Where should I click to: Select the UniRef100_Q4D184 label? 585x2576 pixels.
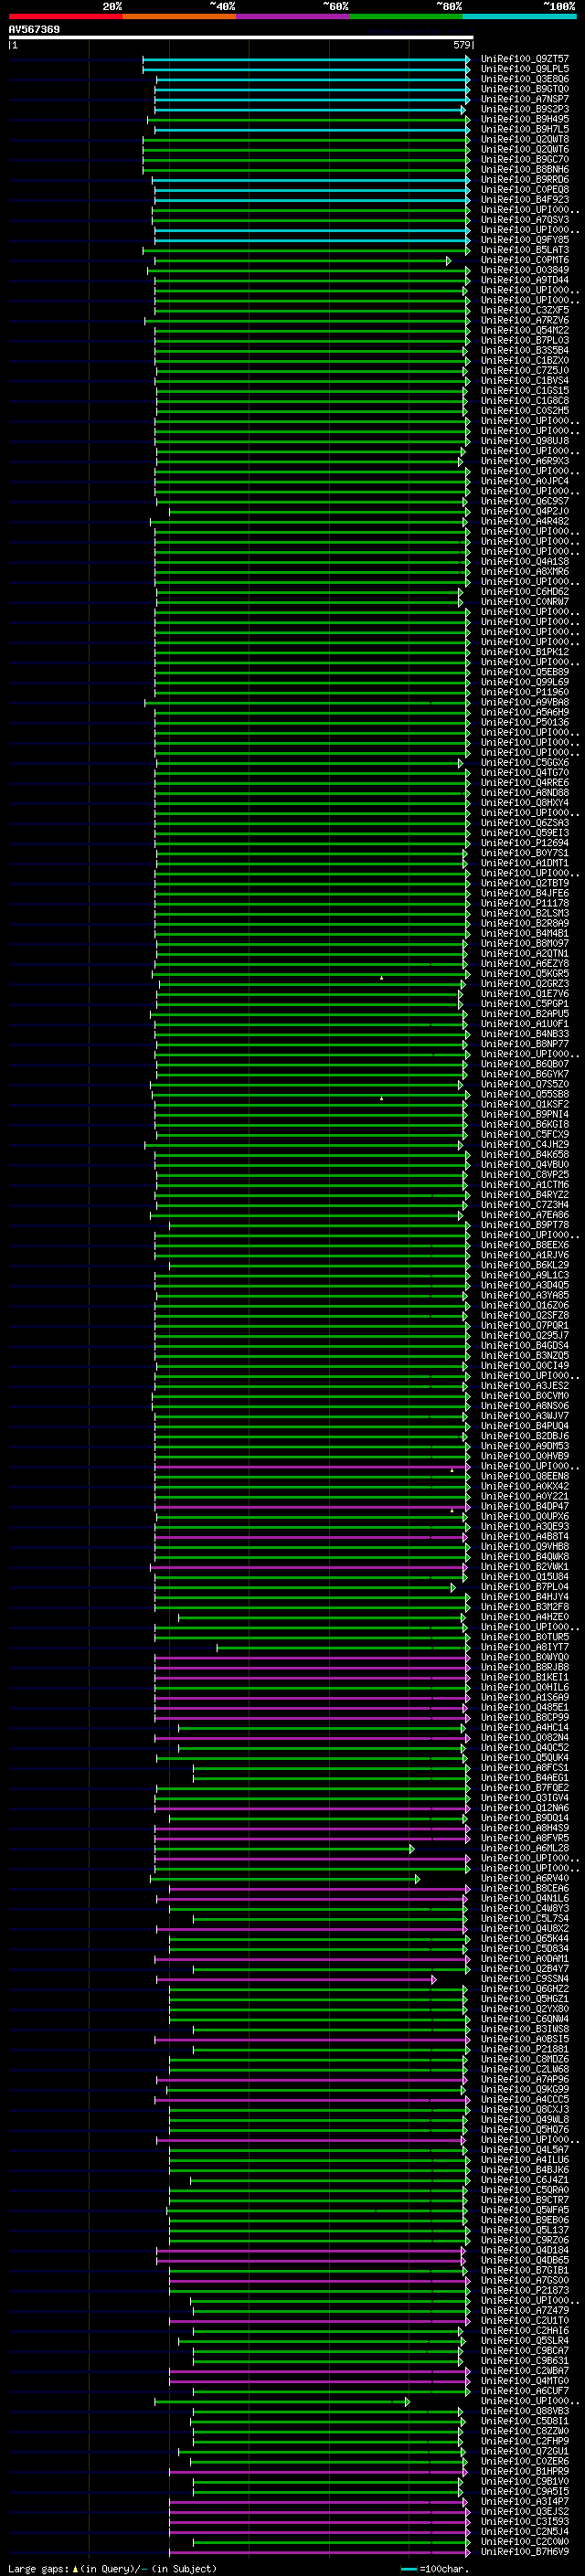525,2250
